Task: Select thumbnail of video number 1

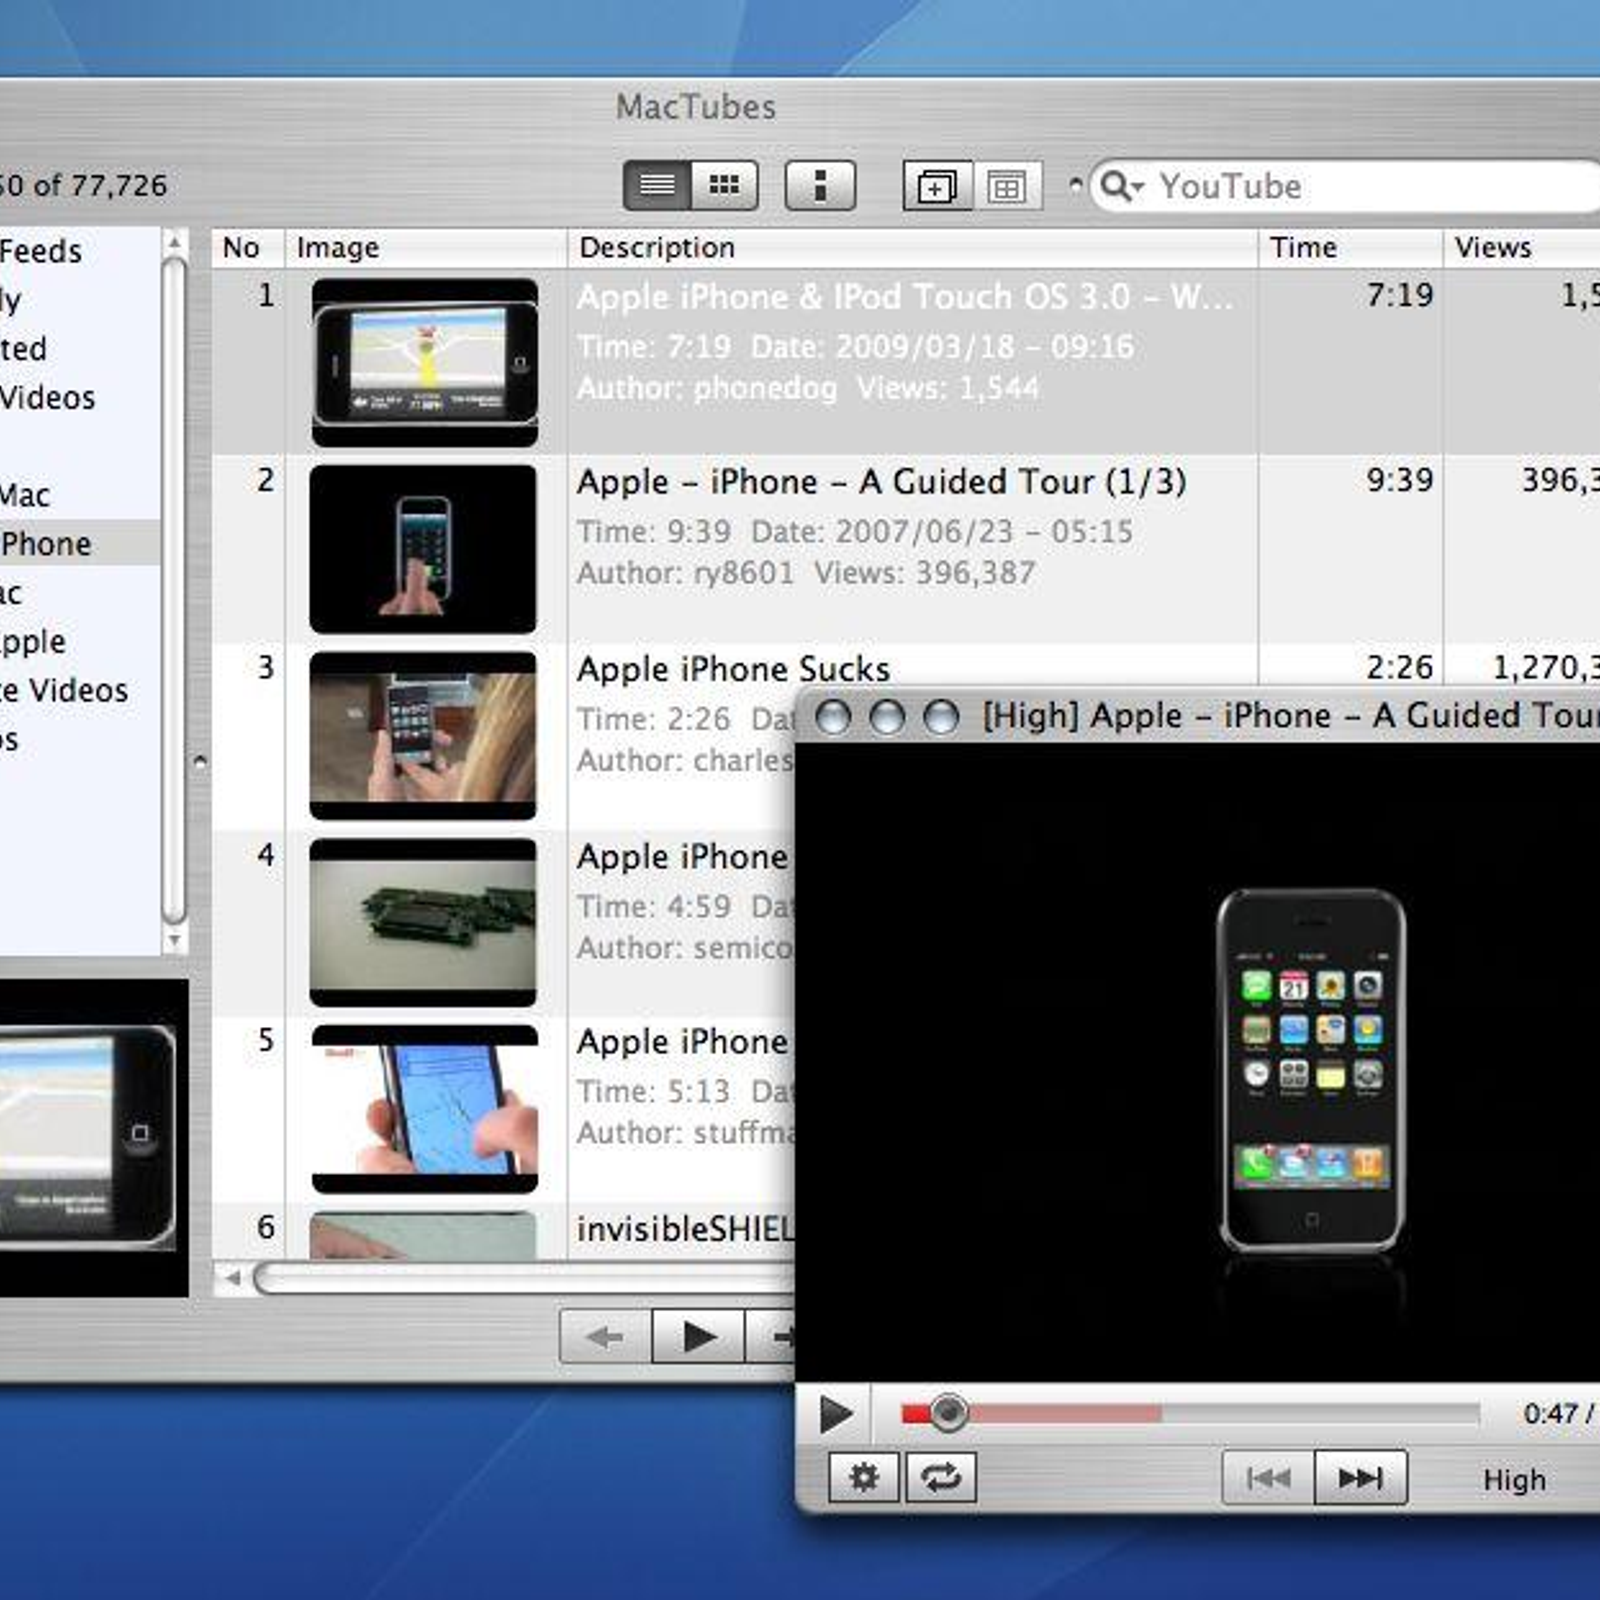Action: pyautogui.click(x=425, y=362)
